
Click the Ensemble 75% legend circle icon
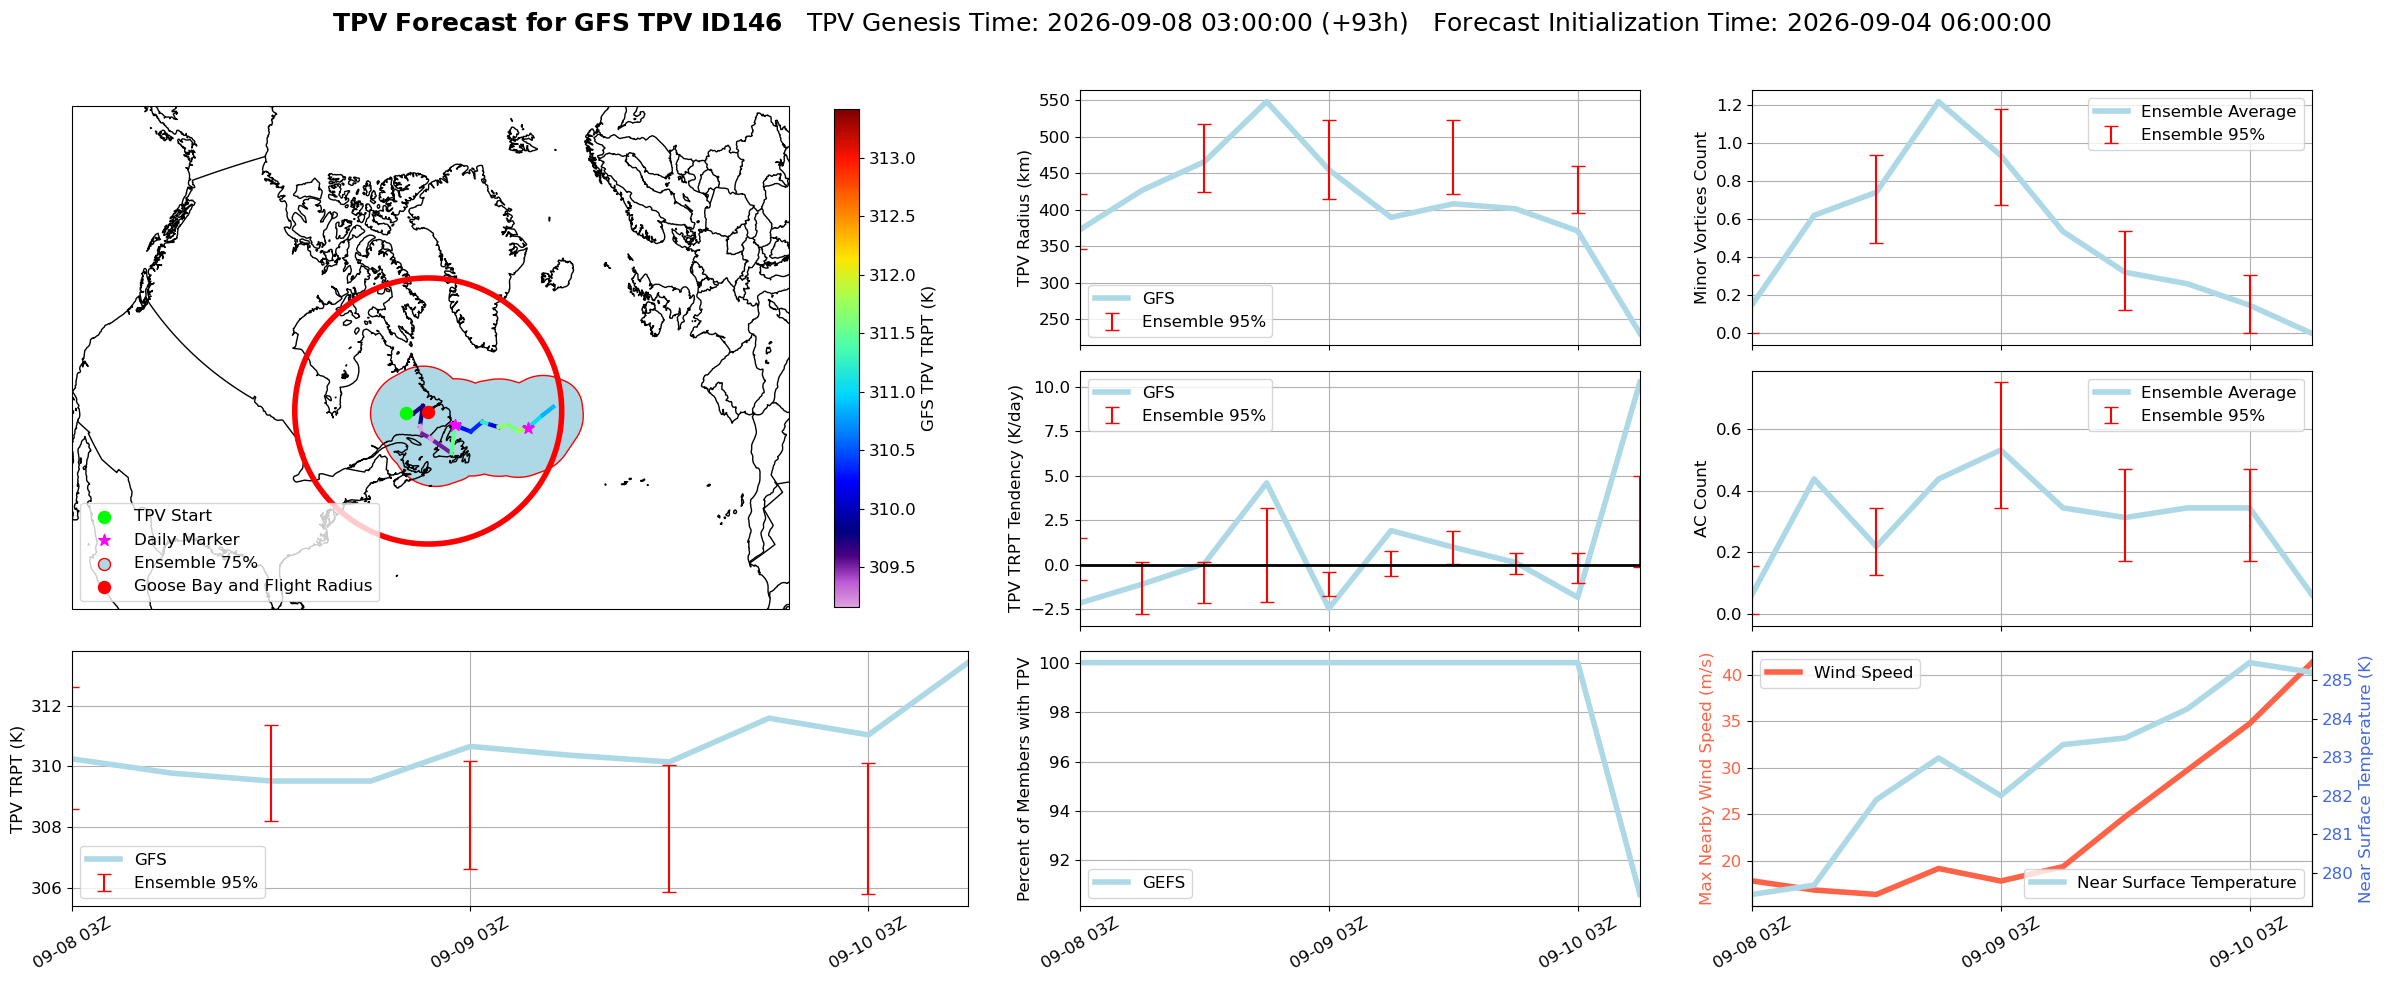tap(104, 563)
